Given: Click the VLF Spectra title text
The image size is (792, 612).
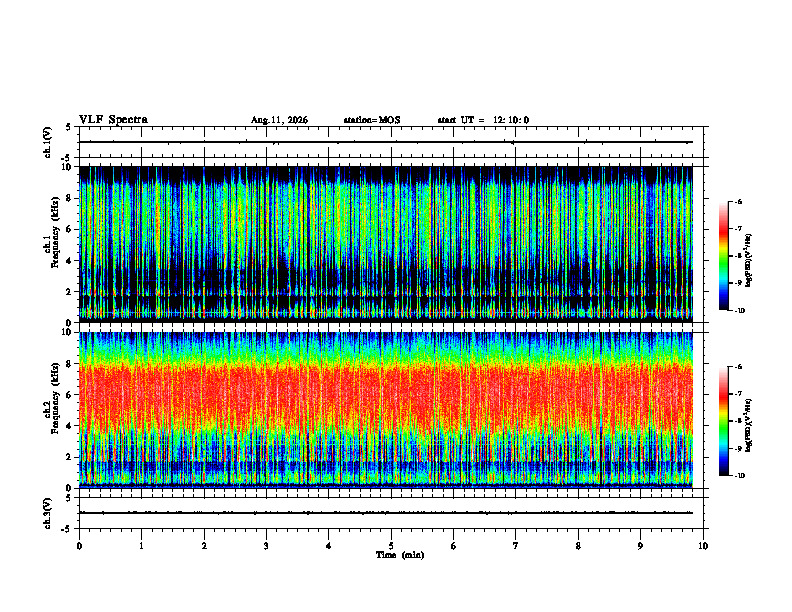Looking at the screenshot, I should coord(113,120).
